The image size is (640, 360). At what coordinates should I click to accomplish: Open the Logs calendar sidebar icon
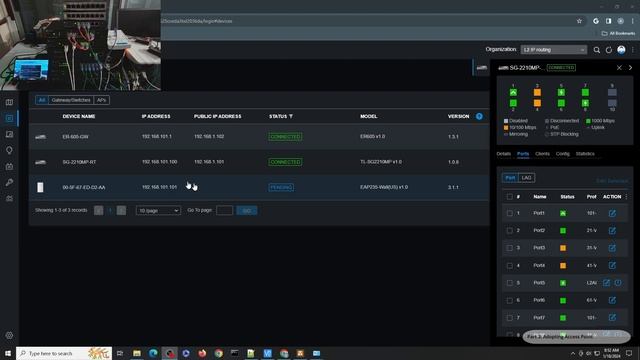click(9, 167)
